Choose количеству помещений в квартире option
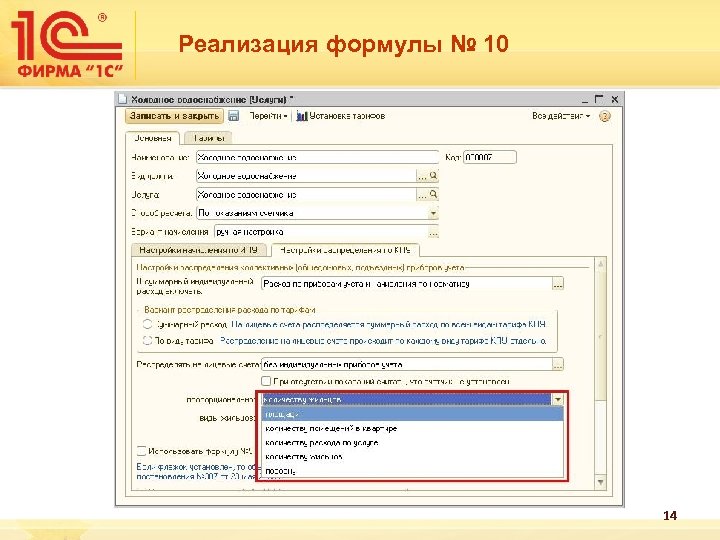Viewport: 720px width, 540px height. coord(412,428)
